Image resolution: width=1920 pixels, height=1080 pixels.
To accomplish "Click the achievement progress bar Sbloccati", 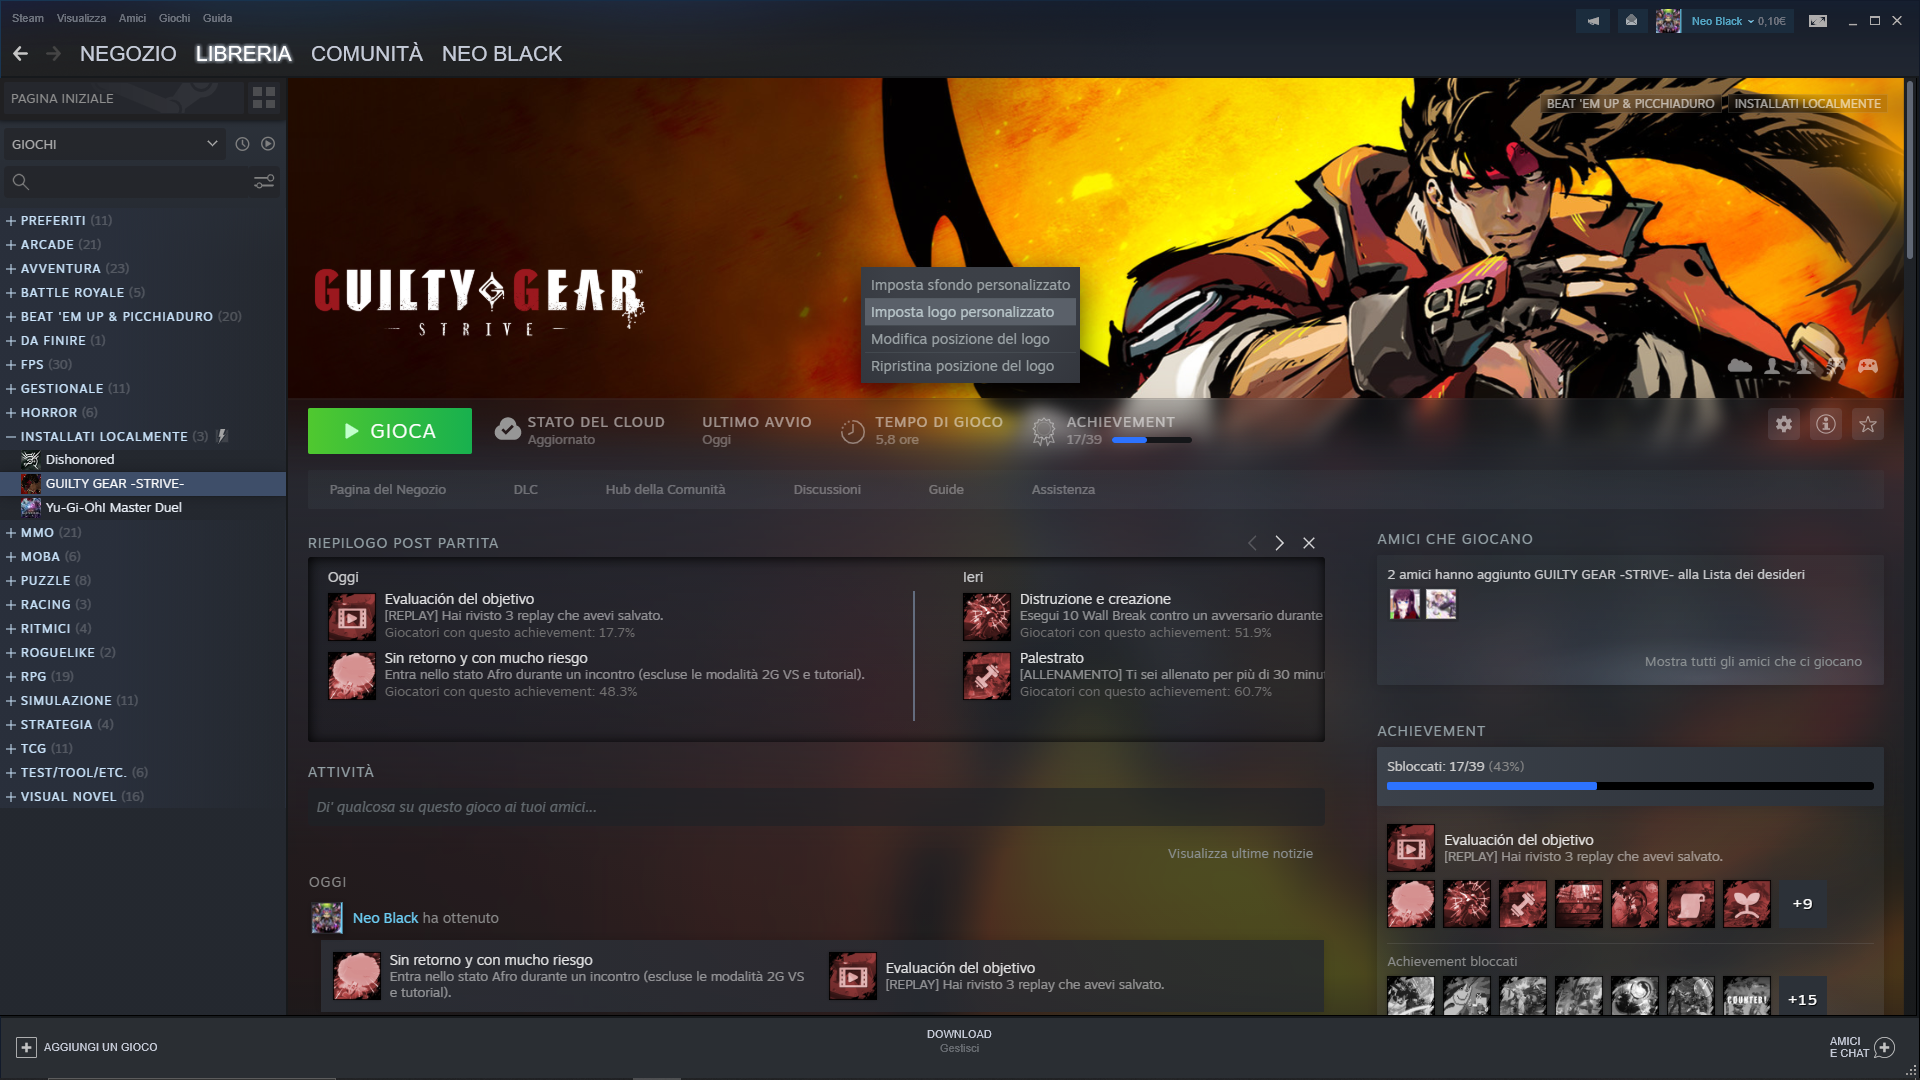I will click(1629, 786).
